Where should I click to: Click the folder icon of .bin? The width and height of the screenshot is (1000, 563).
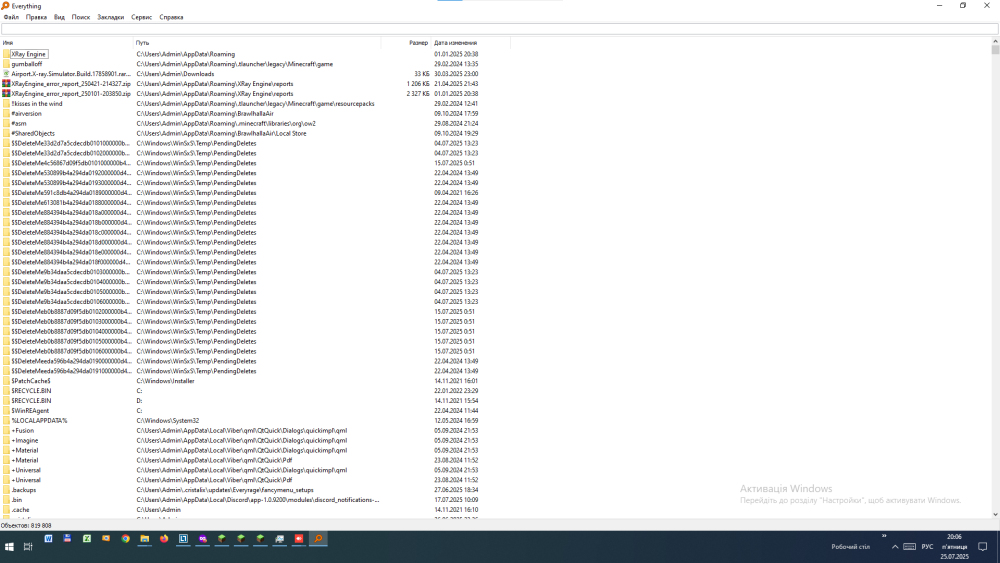click(6, 500)
